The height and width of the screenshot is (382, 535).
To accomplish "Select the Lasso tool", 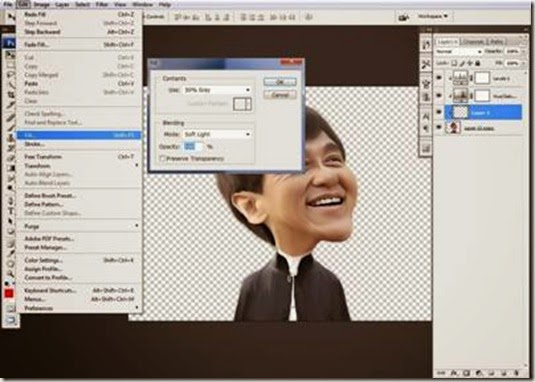I will tap(10, 75).
